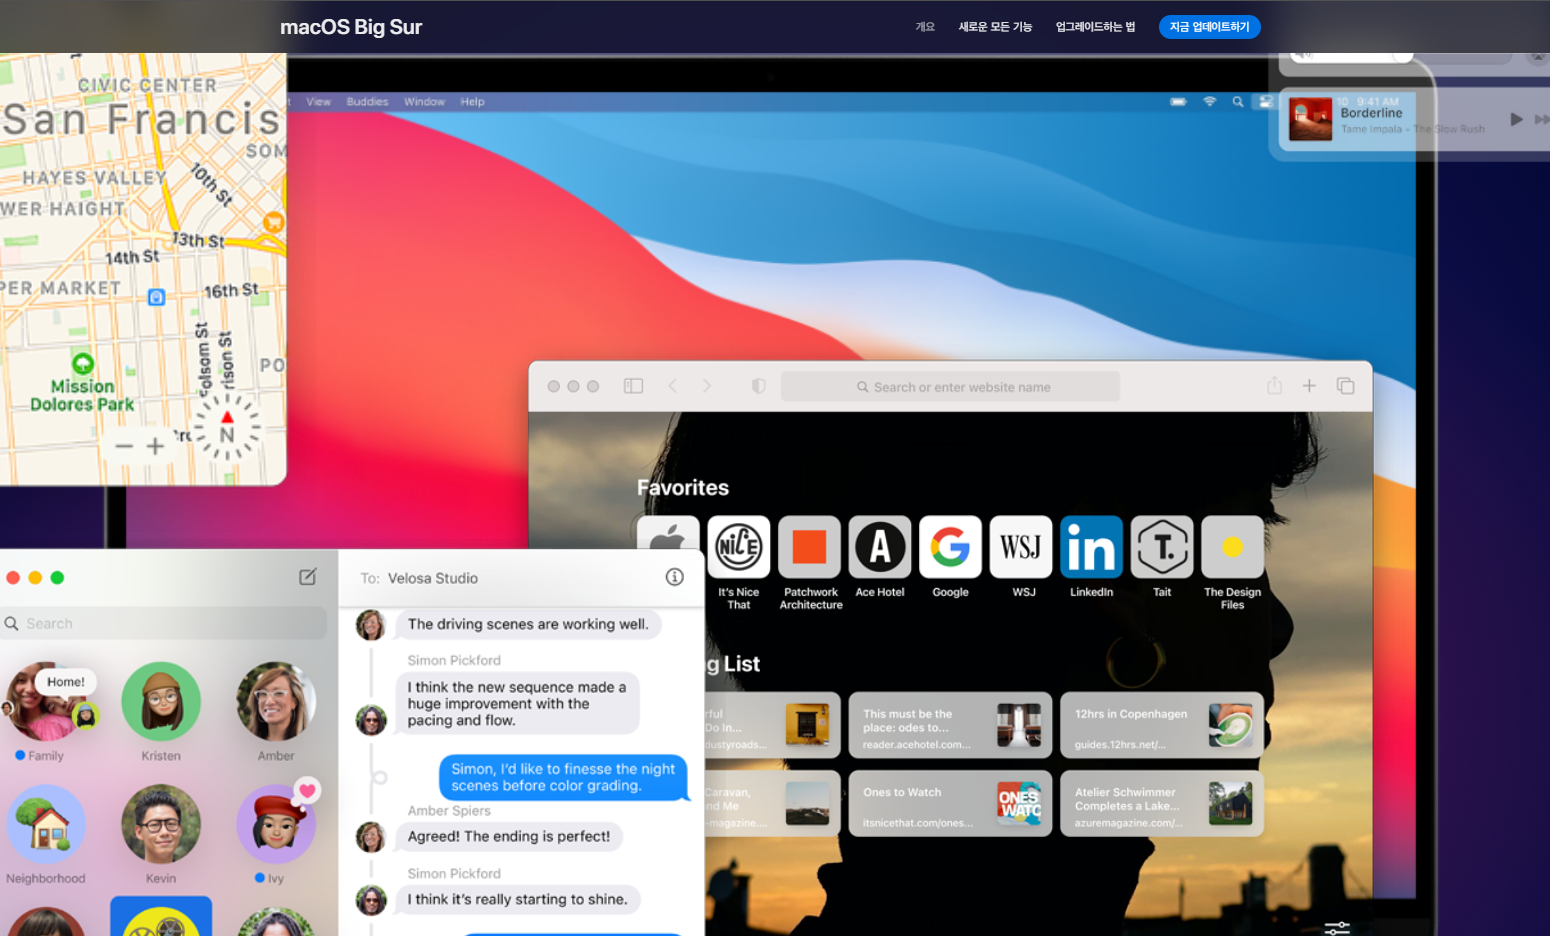Click the transit station marker on map
Viewport: 1550px width, 936px height.
[x=156, y=297]
